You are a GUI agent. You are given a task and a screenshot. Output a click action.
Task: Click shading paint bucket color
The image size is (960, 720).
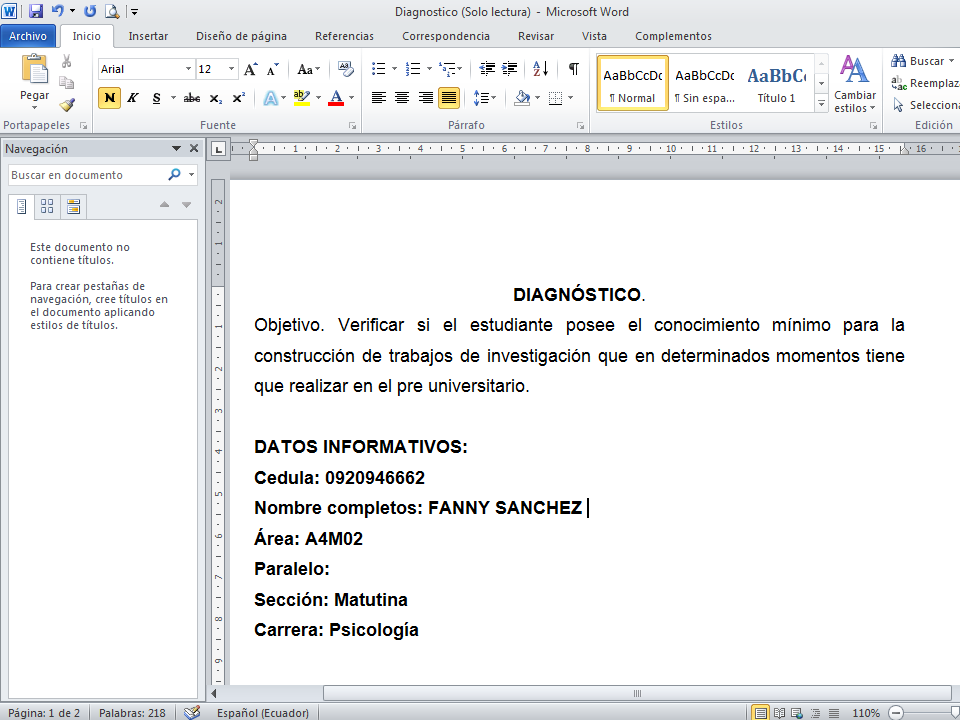tap(522, 97)
